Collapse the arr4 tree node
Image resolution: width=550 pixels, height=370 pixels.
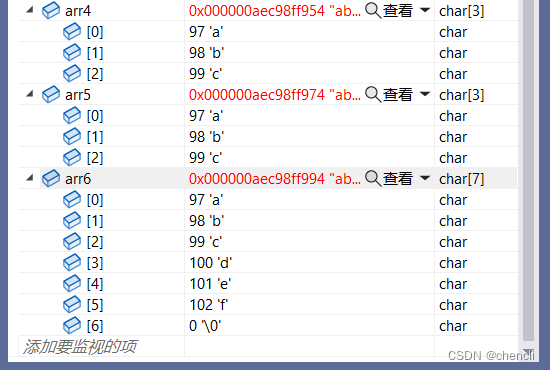(x=30, y=10)
